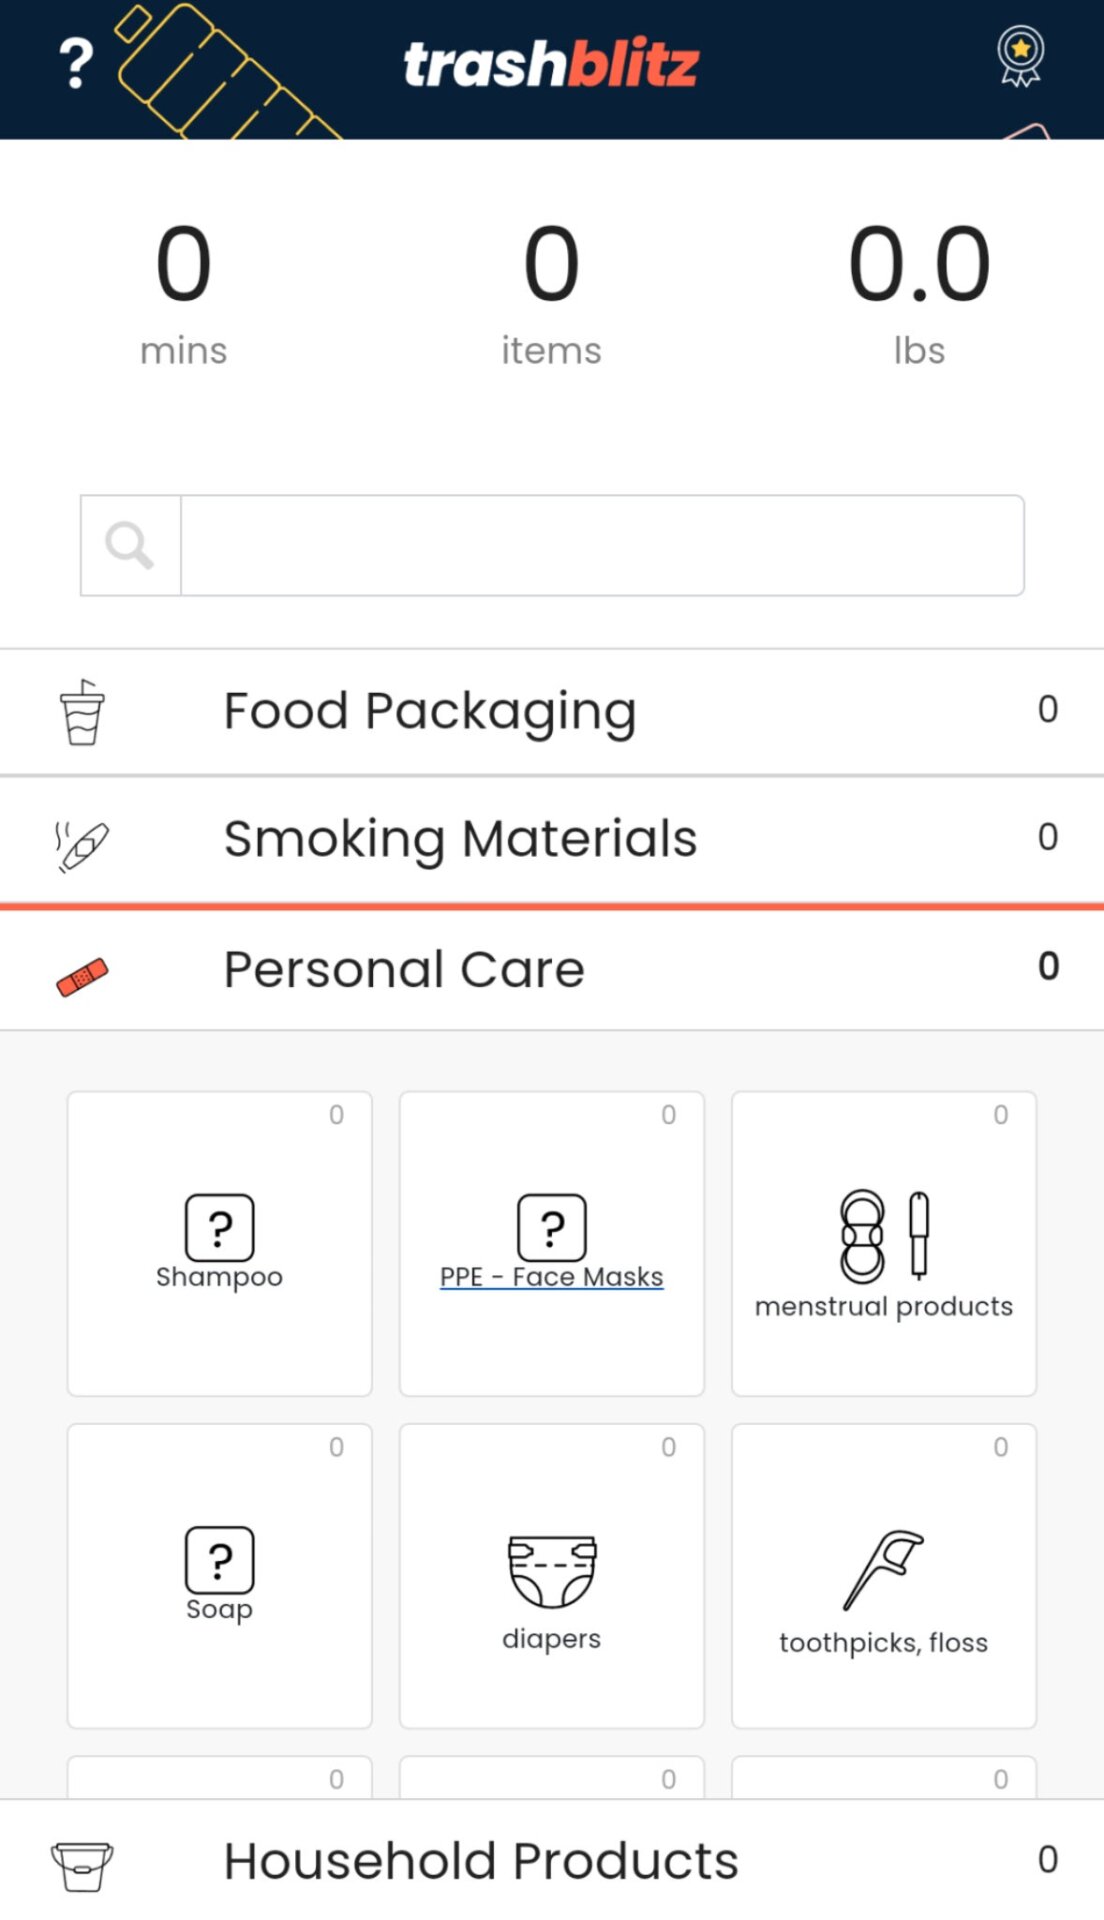Open the PPE - Face Masks link
Image resolution: width=1104 pixels, height=1920 pixels.
[x=552, y=1277]
